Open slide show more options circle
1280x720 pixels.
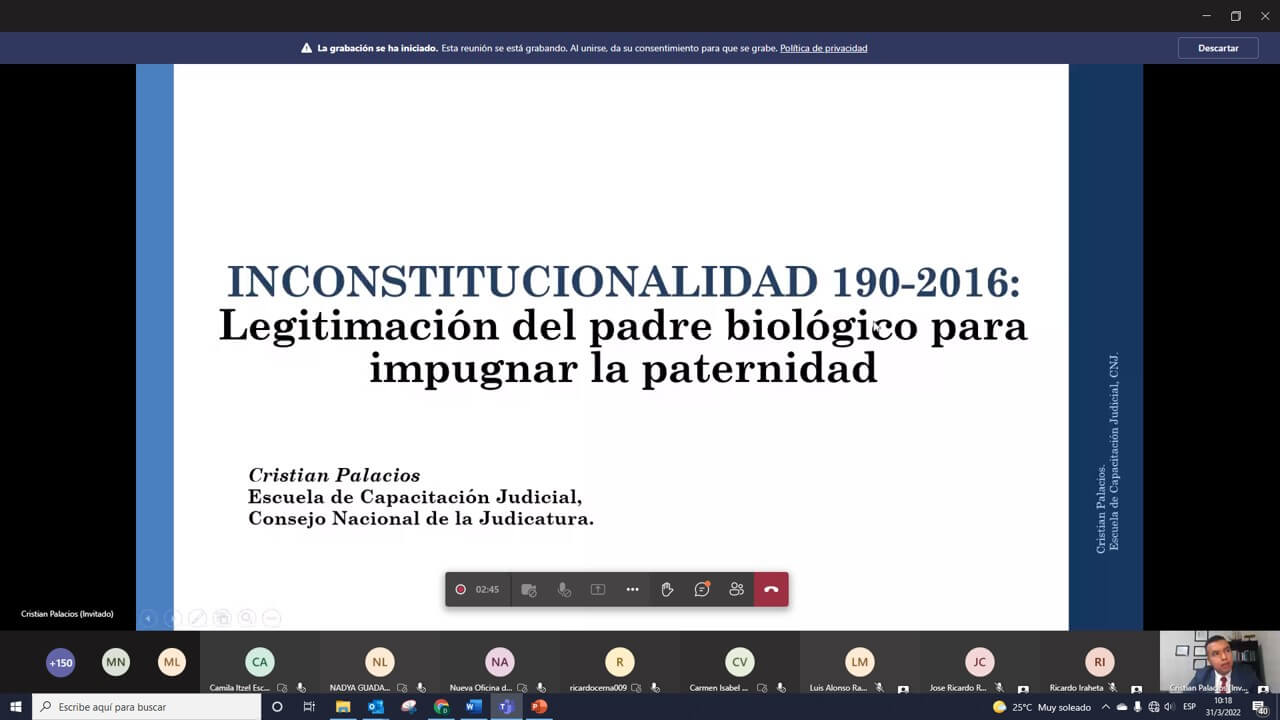pyautogui.click(x=271, y=618)
